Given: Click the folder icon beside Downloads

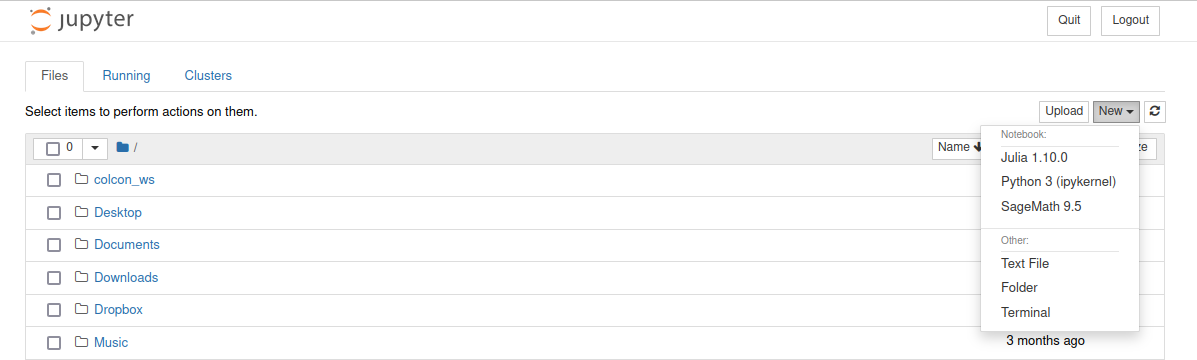Looking at the screenshot, I should [x=82, y=277].
